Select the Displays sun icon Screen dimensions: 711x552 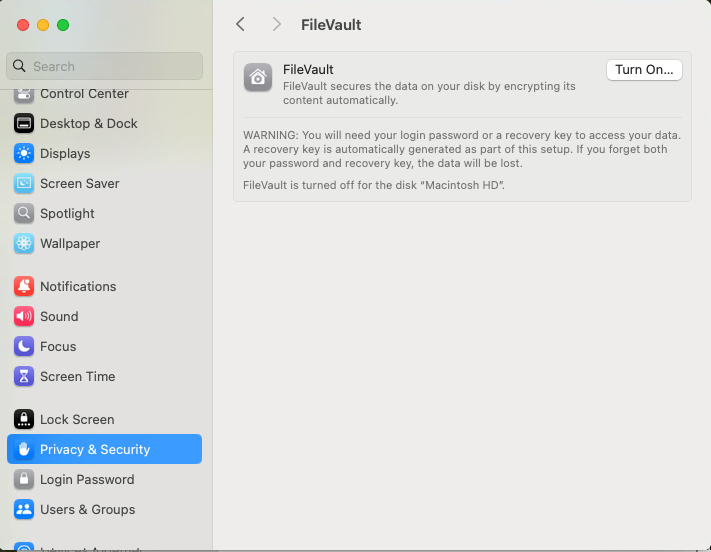click(24, 153)
